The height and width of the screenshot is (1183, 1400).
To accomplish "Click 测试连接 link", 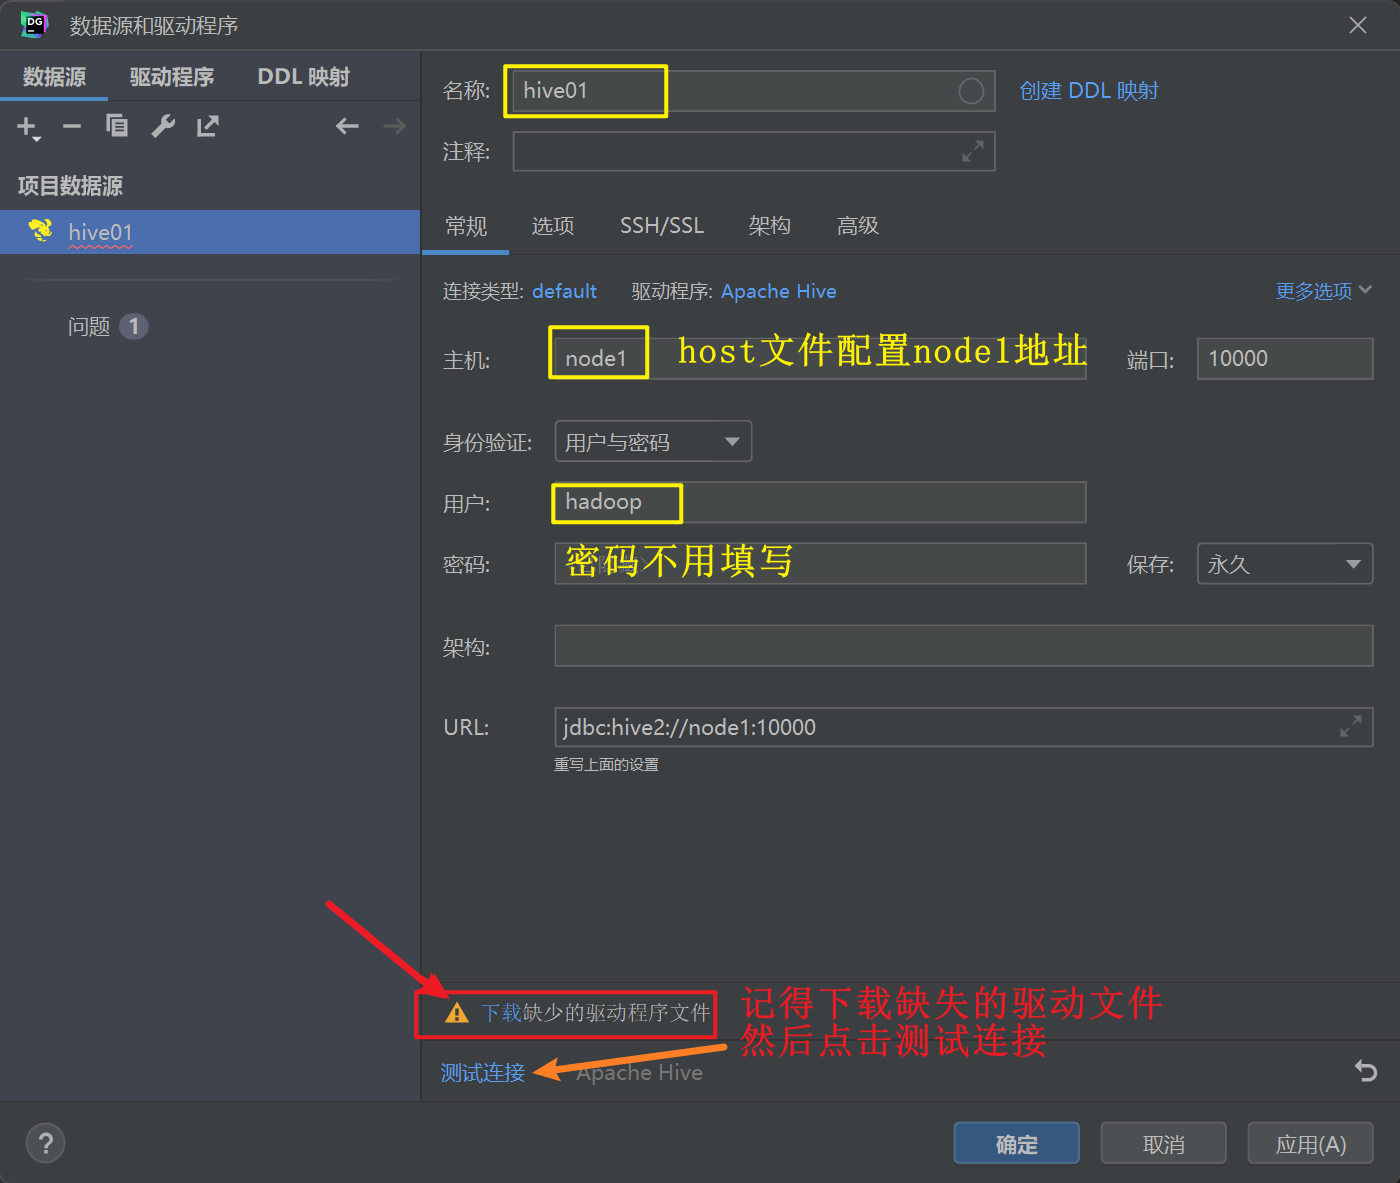I will click(483, 1072).
